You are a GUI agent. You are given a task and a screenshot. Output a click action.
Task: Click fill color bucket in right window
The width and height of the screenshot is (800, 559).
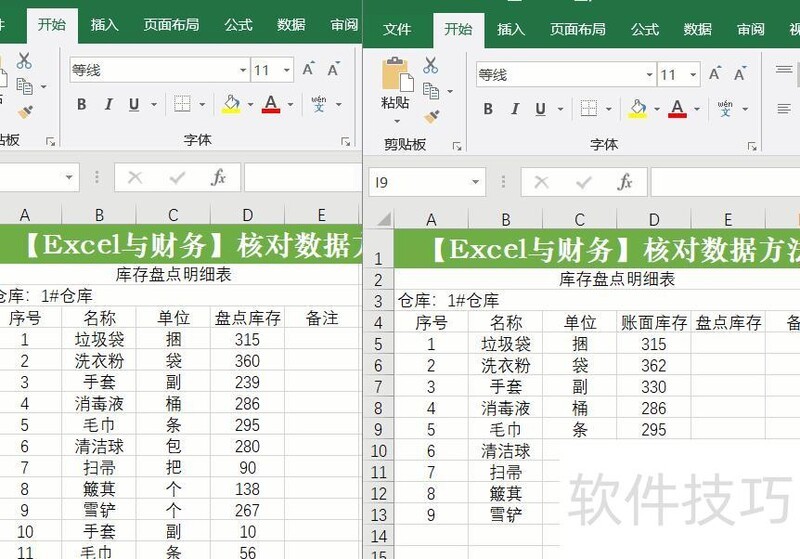coord(638,109)
